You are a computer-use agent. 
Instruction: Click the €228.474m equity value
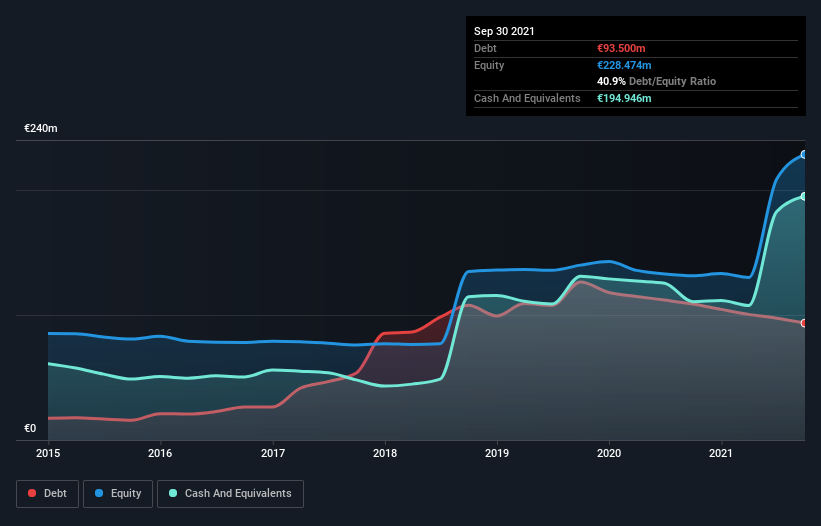(x=624, y=65)
